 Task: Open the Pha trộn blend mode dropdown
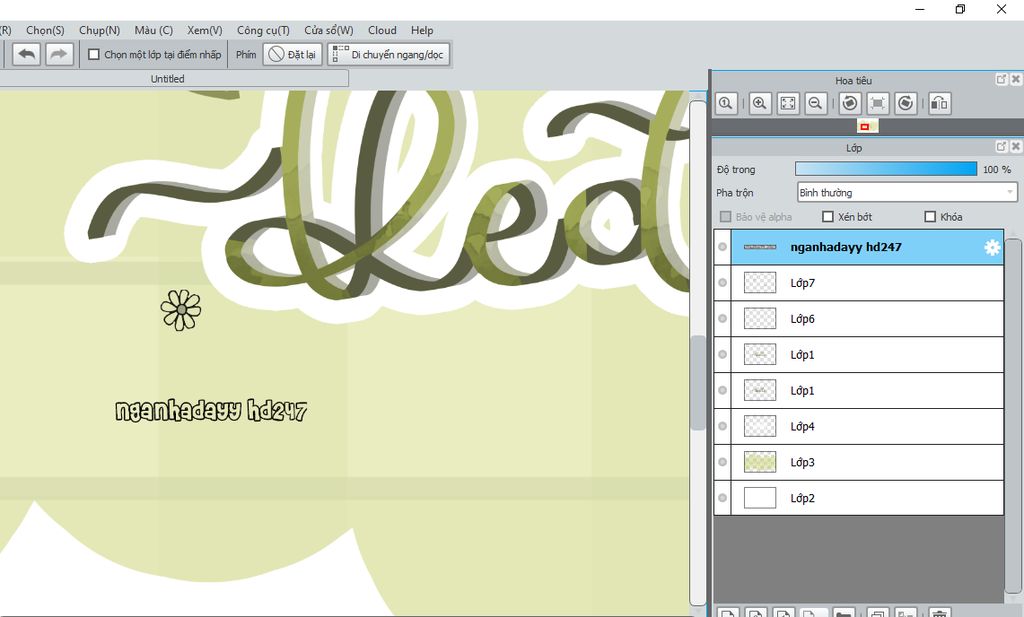click(x=907, y=193)
